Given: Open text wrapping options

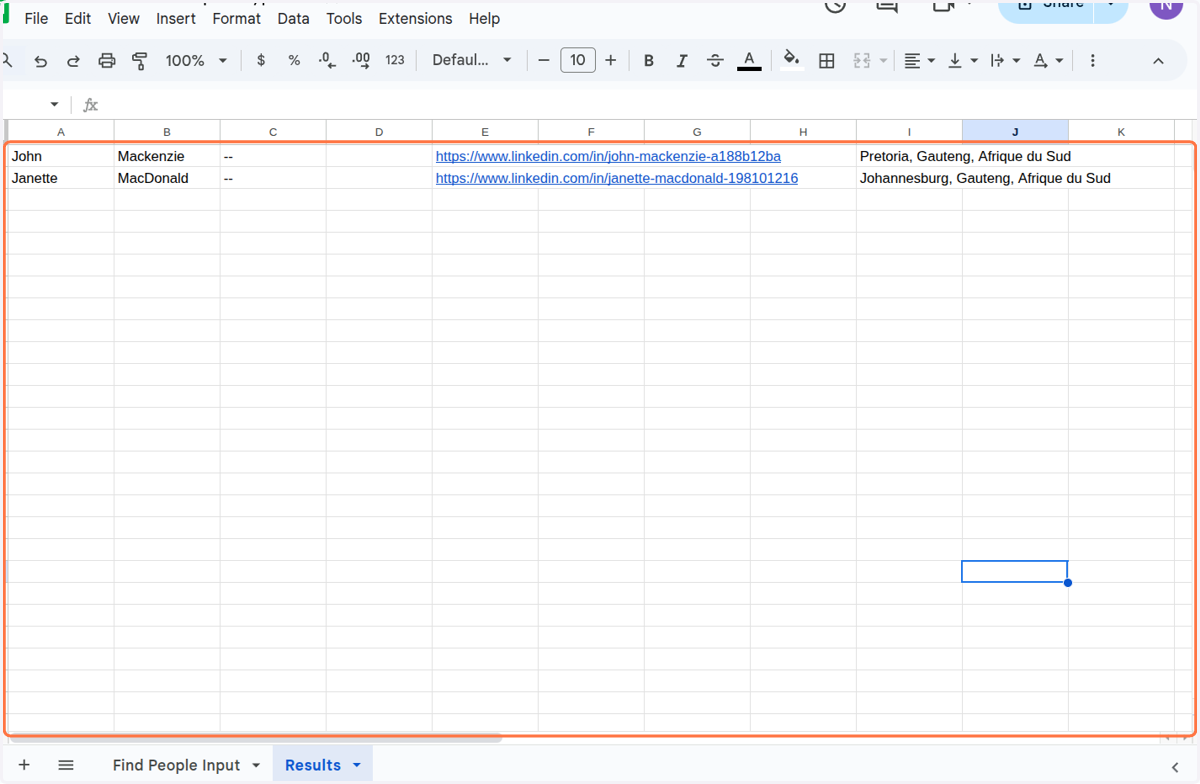Looking at the screenshot, I should [x=1005, y=61].
